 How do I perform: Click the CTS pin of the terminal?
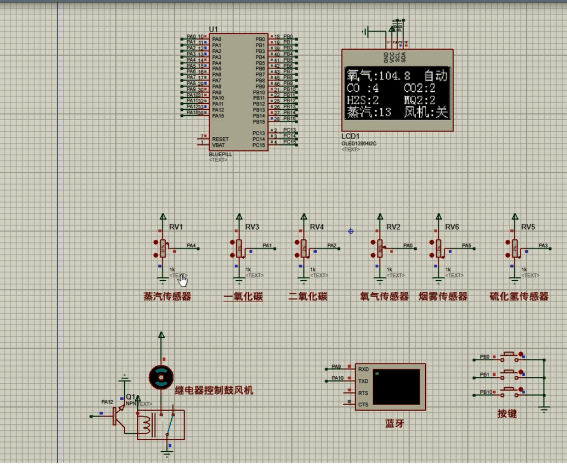363,405
